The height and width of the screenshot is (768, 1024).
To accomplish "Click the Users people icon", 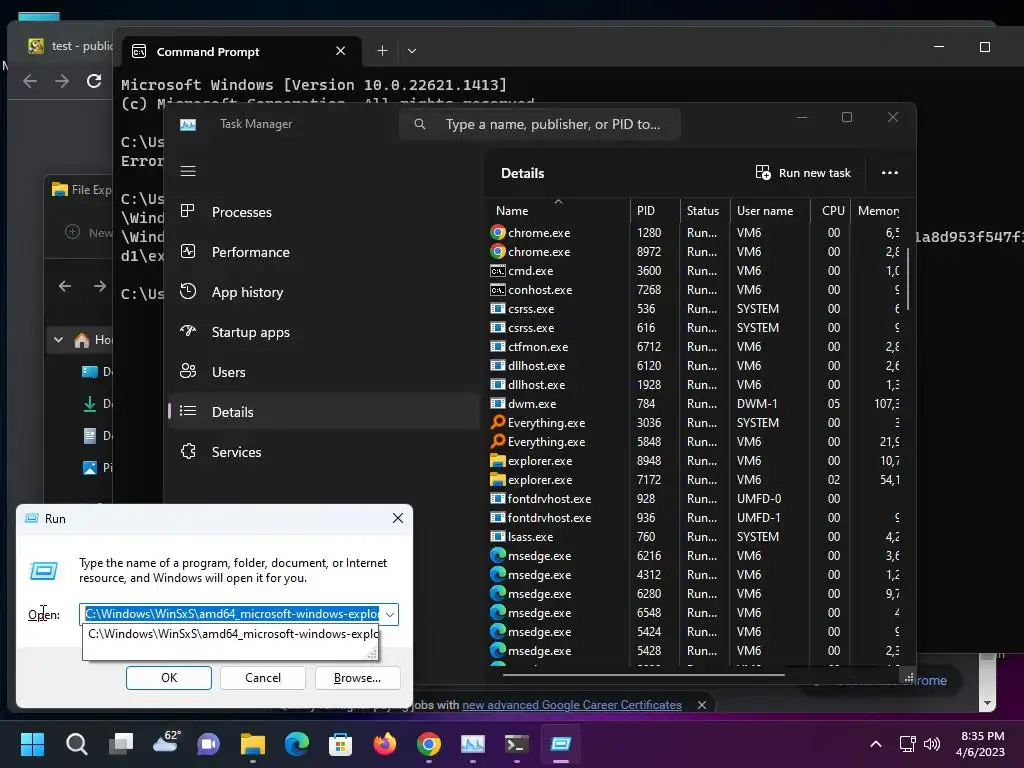I will pos(188,372).
